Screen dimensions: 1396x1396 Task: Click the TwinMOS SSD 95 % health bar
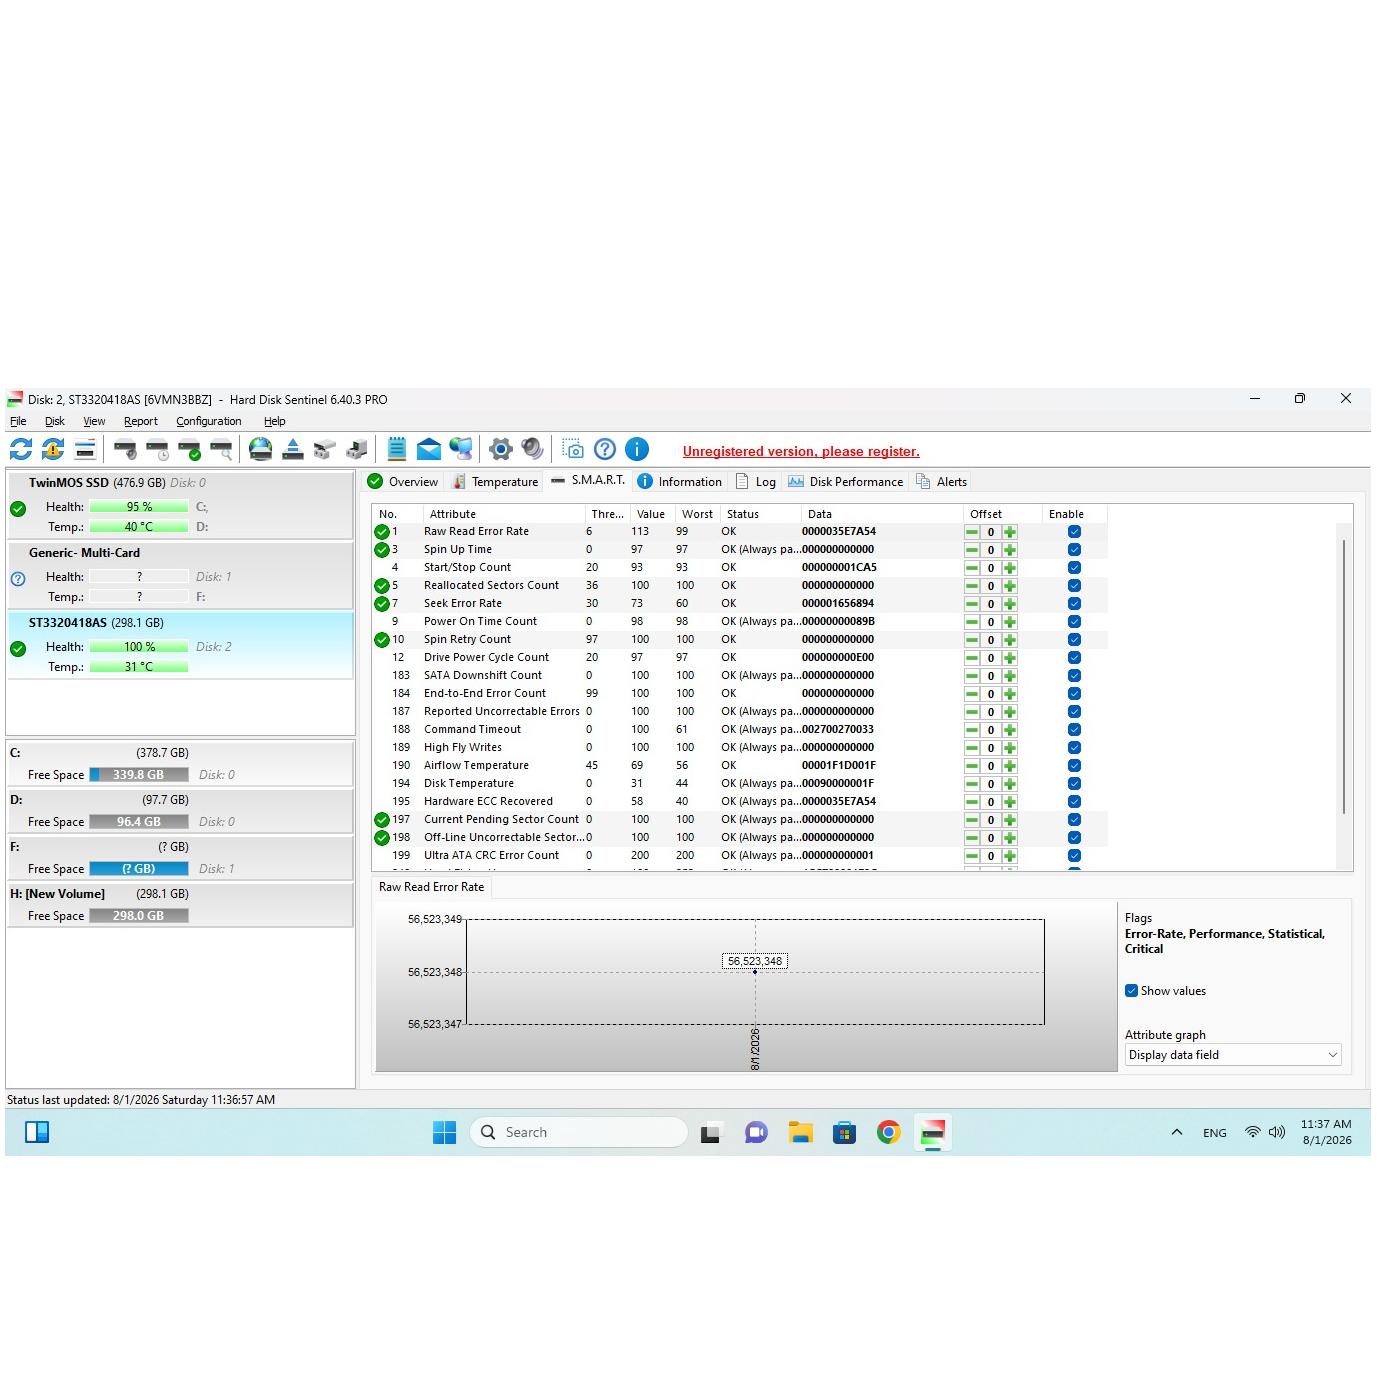pyautogui.click(x=139, y=507)
